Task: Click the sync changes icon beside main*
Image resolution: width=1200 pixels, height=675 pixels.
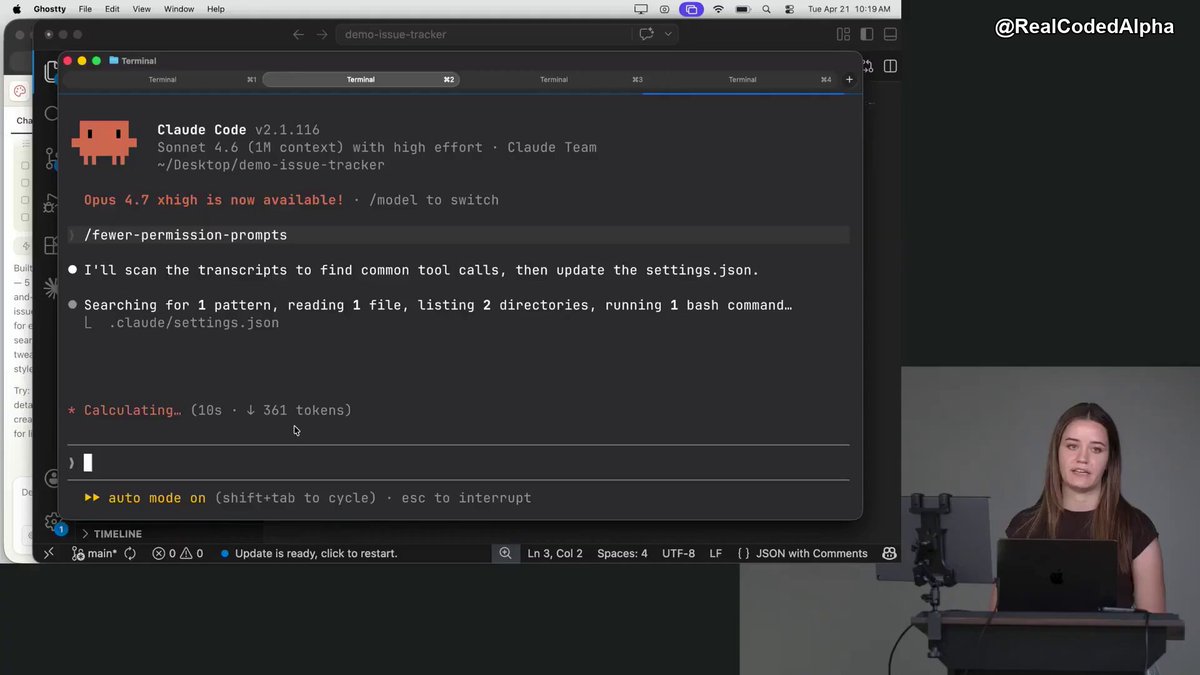Action: 130,553
